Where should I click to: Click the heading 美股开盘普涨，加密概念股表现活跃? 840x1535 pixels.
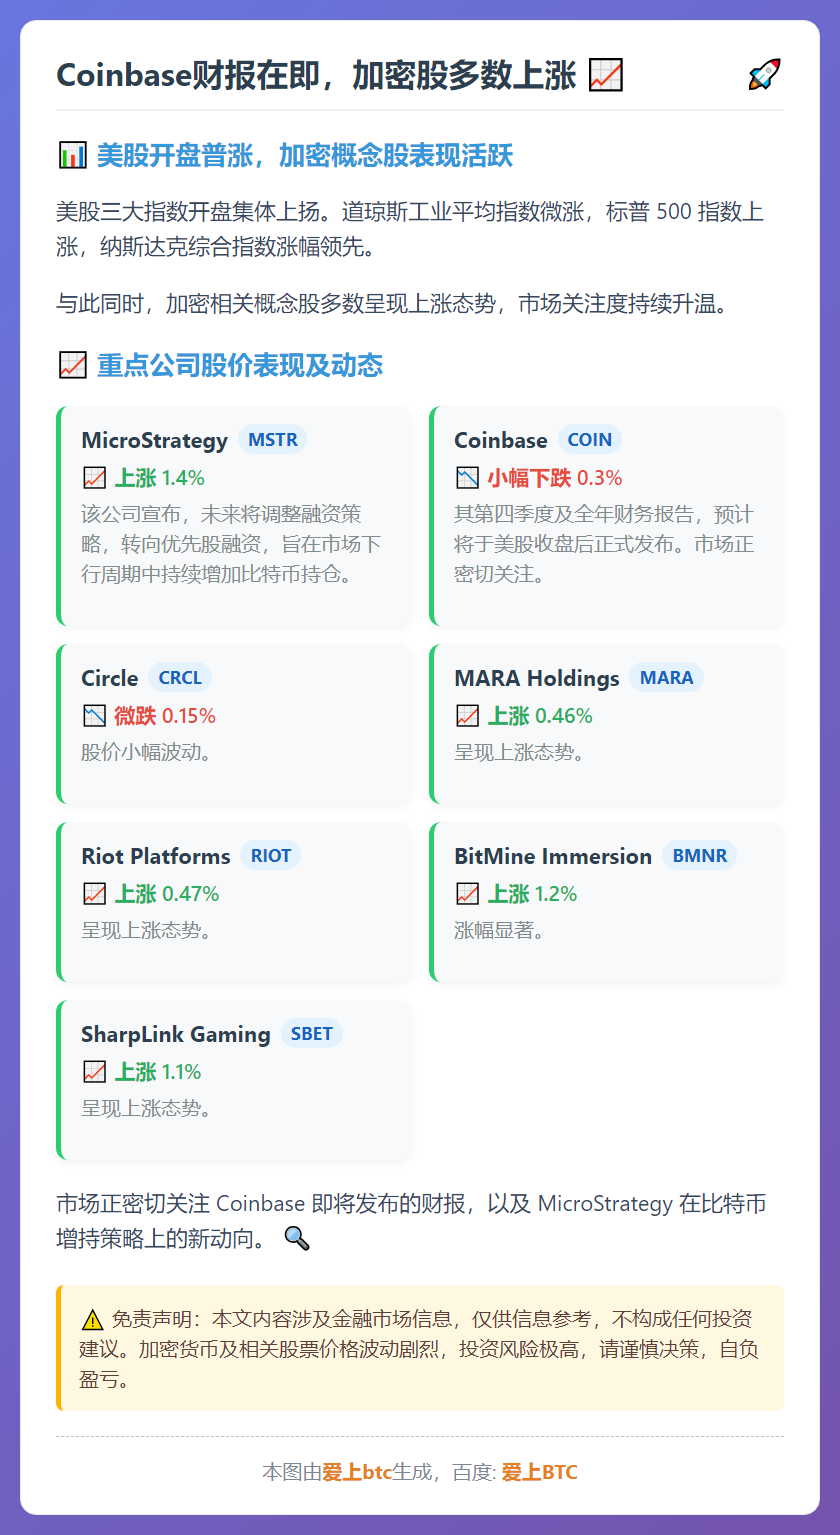tap(305, 156)
